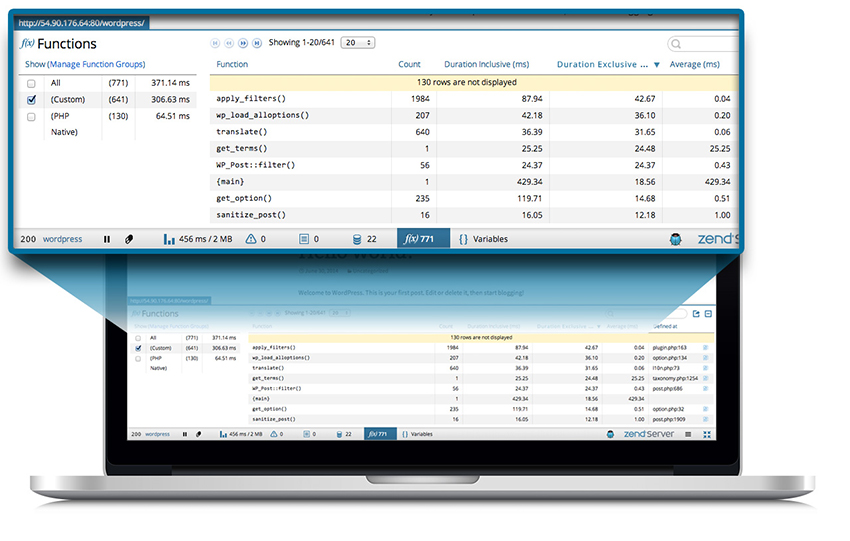Jump to last page of function results
Viewport: 850px width, 541px height.
[257, 43]
